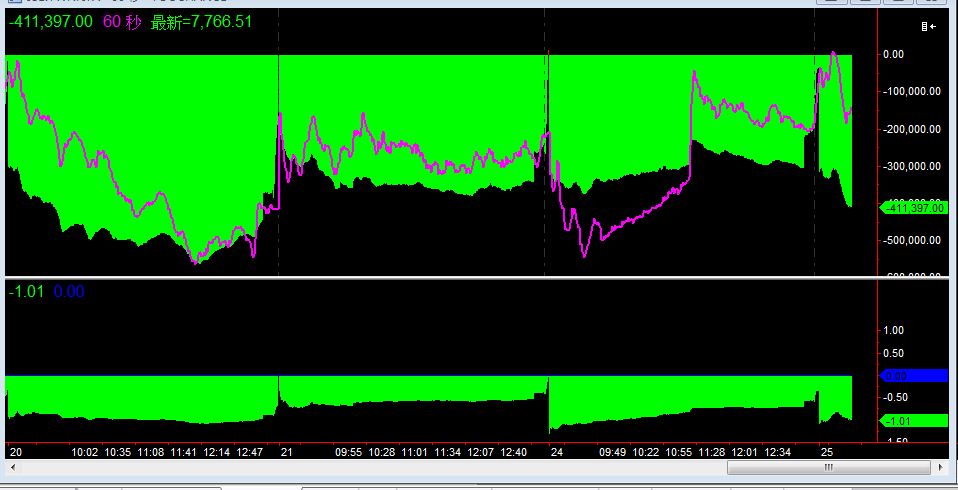958x490 pixels.
Task: Click the 10:02 time label
Action: click(85, 452)
